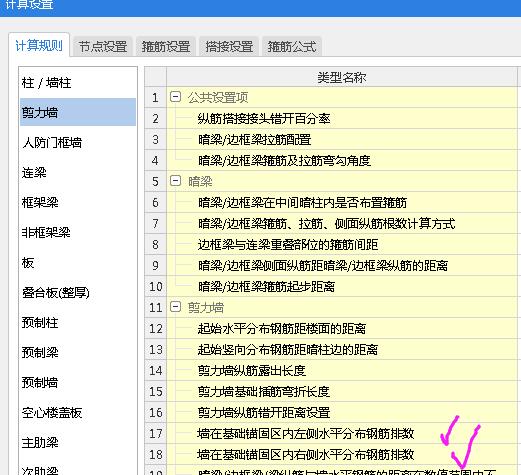The image size is (521, 475).
Task: Select row 暗梁/边框梁箍筋、拉筋、侧面纵筋根数计算方式
Action: coord(342,223)
